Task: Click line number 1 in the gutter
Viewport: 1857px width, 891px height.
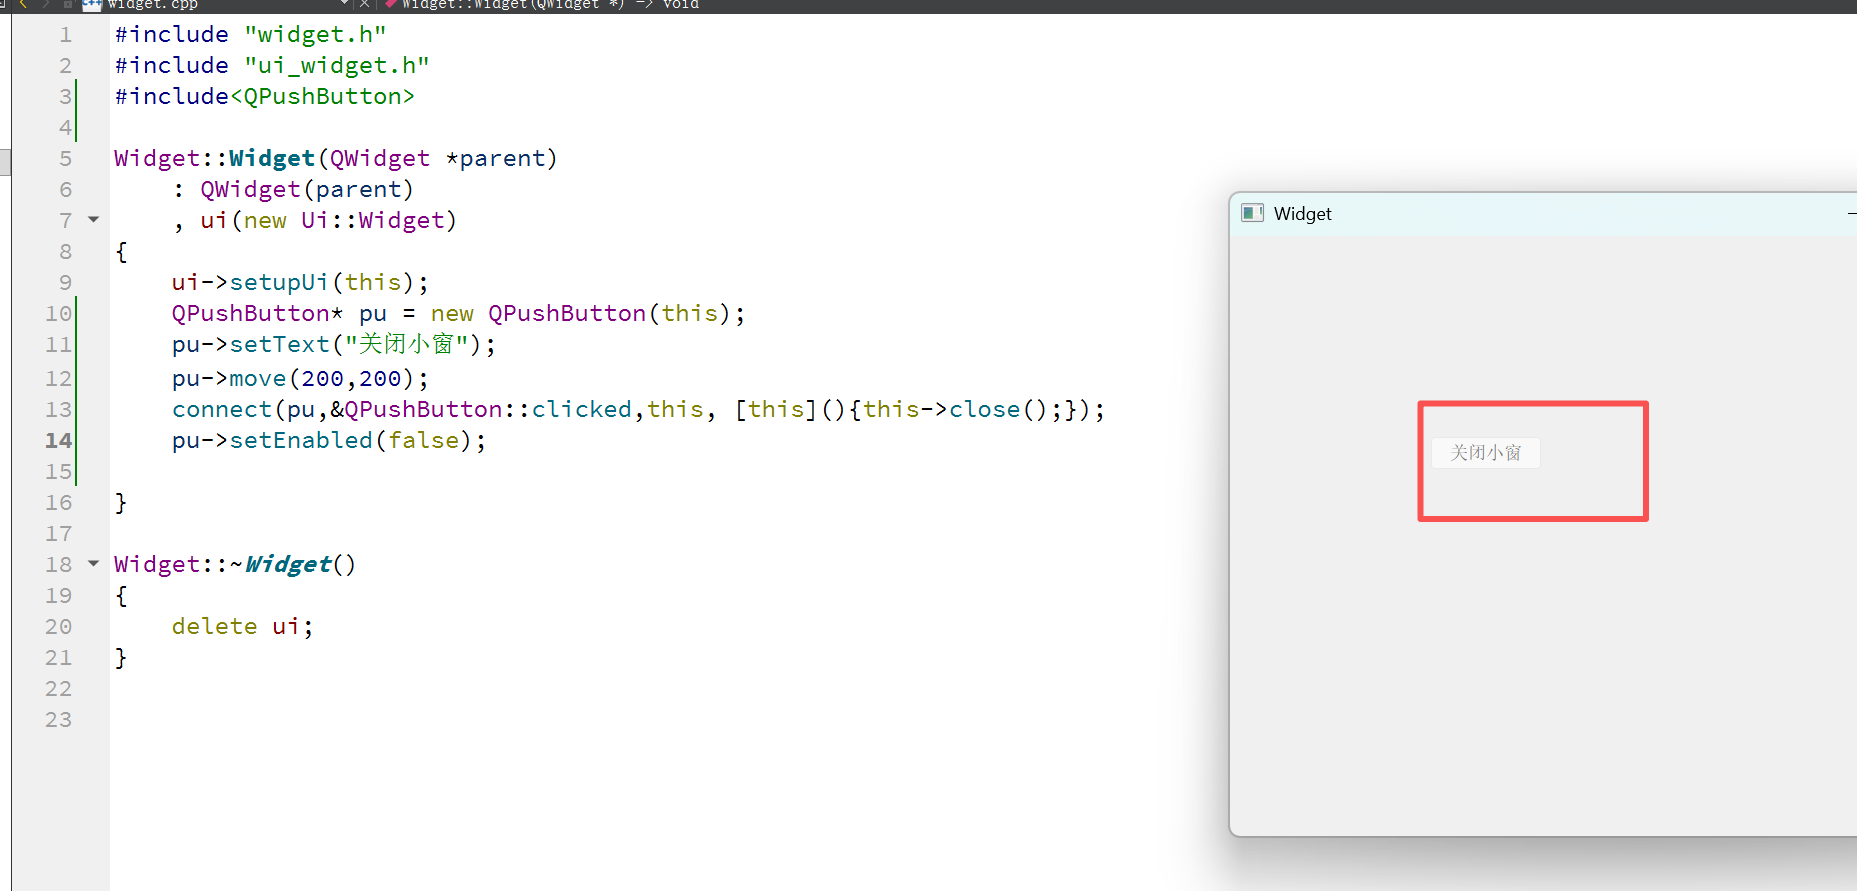Action: tap(66, 34)
